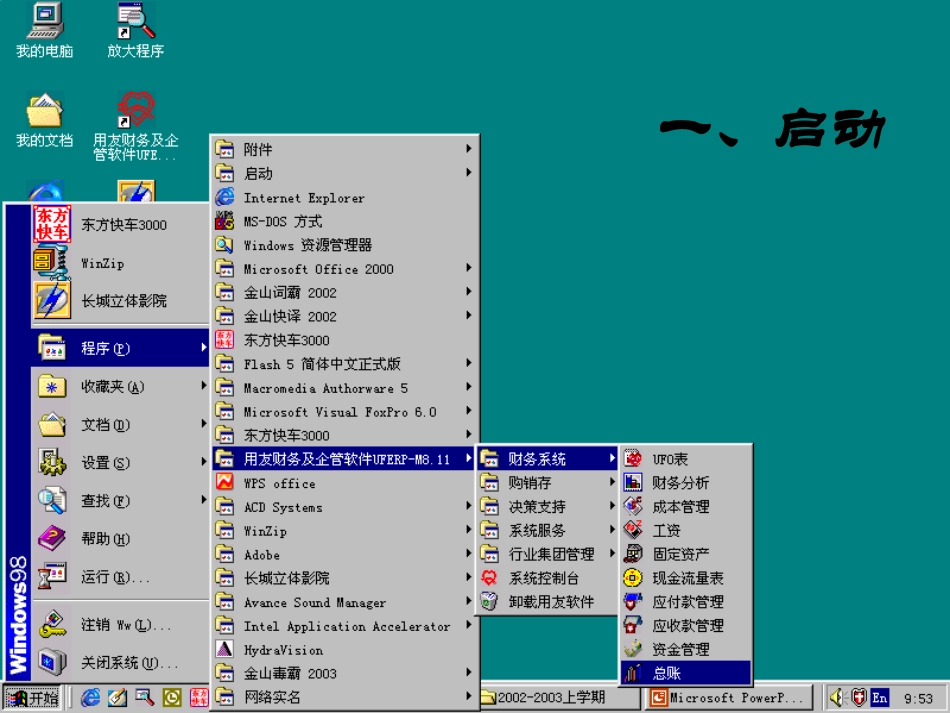Expand the 附件 submenu arrow
Image resolution: width=950 pixels, height=713 pixels.
point(468,148)
